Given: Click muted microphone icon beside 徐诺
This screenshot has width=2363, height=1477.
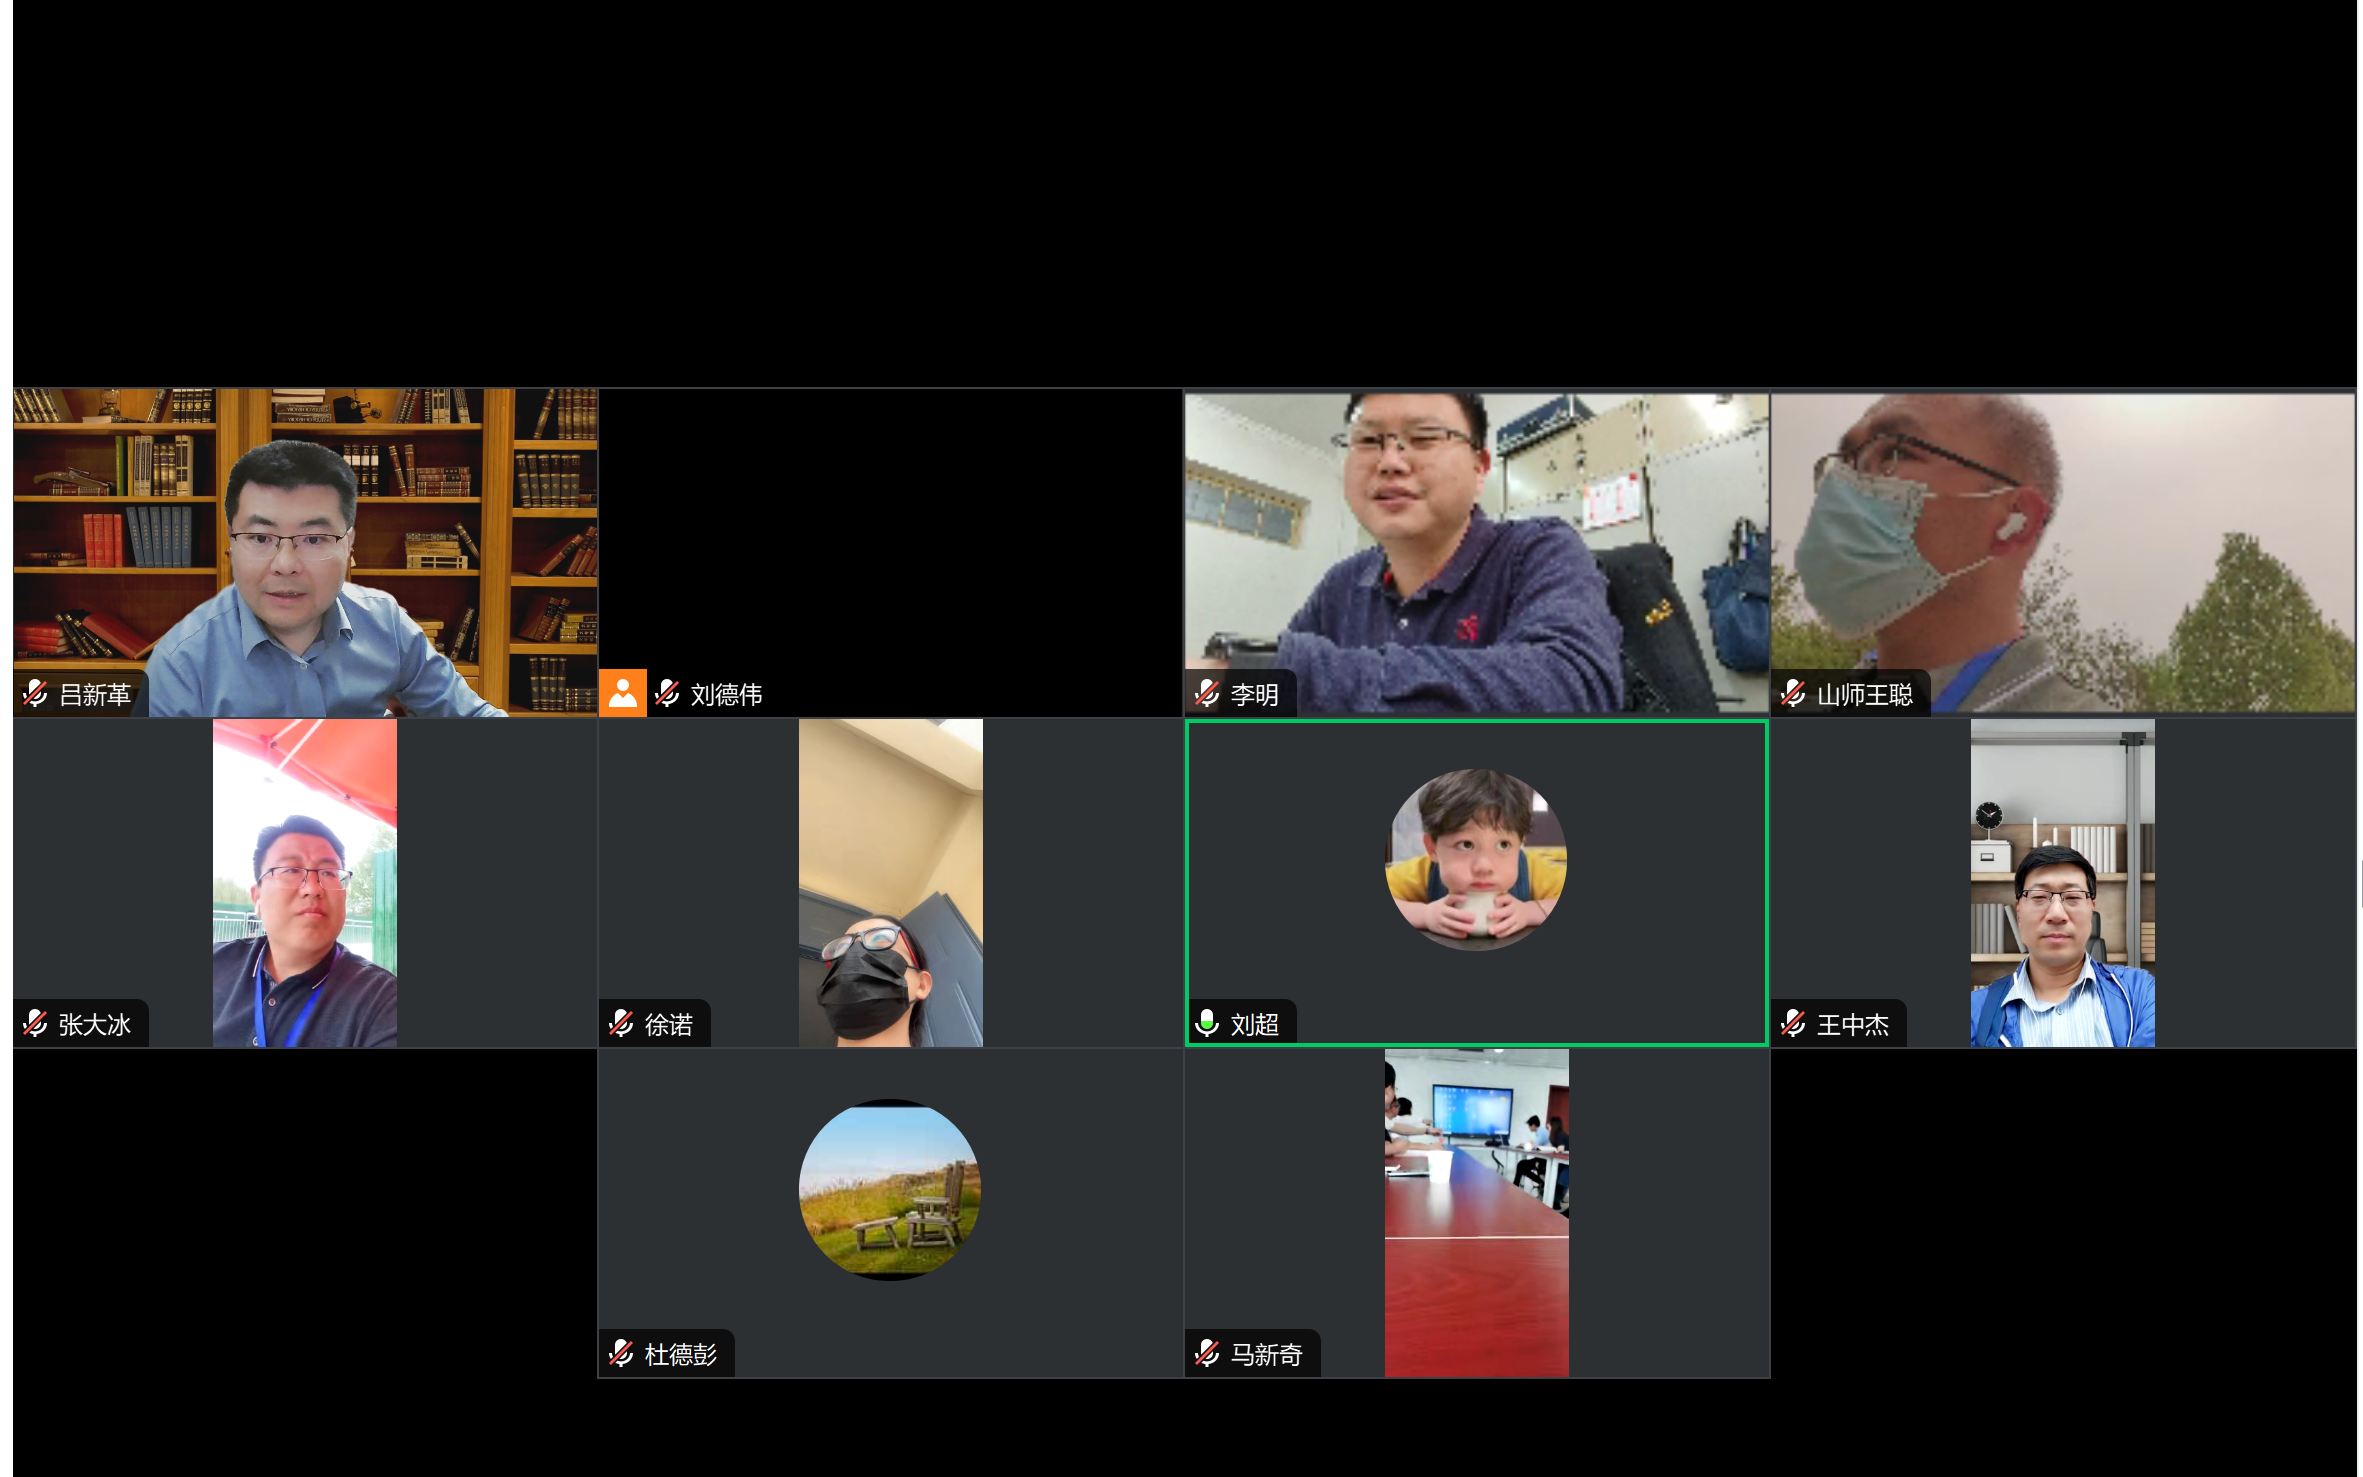Looking at the screenshot, I should [622, 1023].
